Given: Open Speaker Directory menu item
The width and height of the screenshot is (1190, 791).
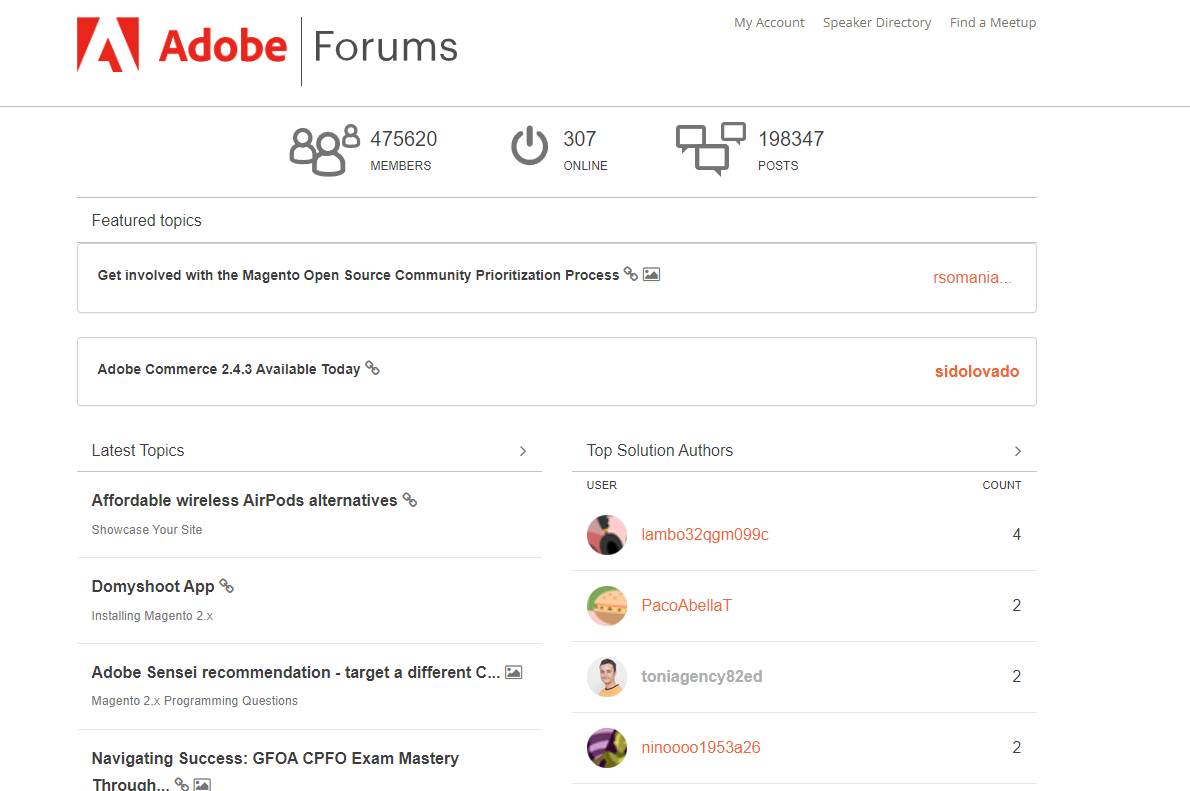Looking at the screenshot, I should (x=877, y=23).
